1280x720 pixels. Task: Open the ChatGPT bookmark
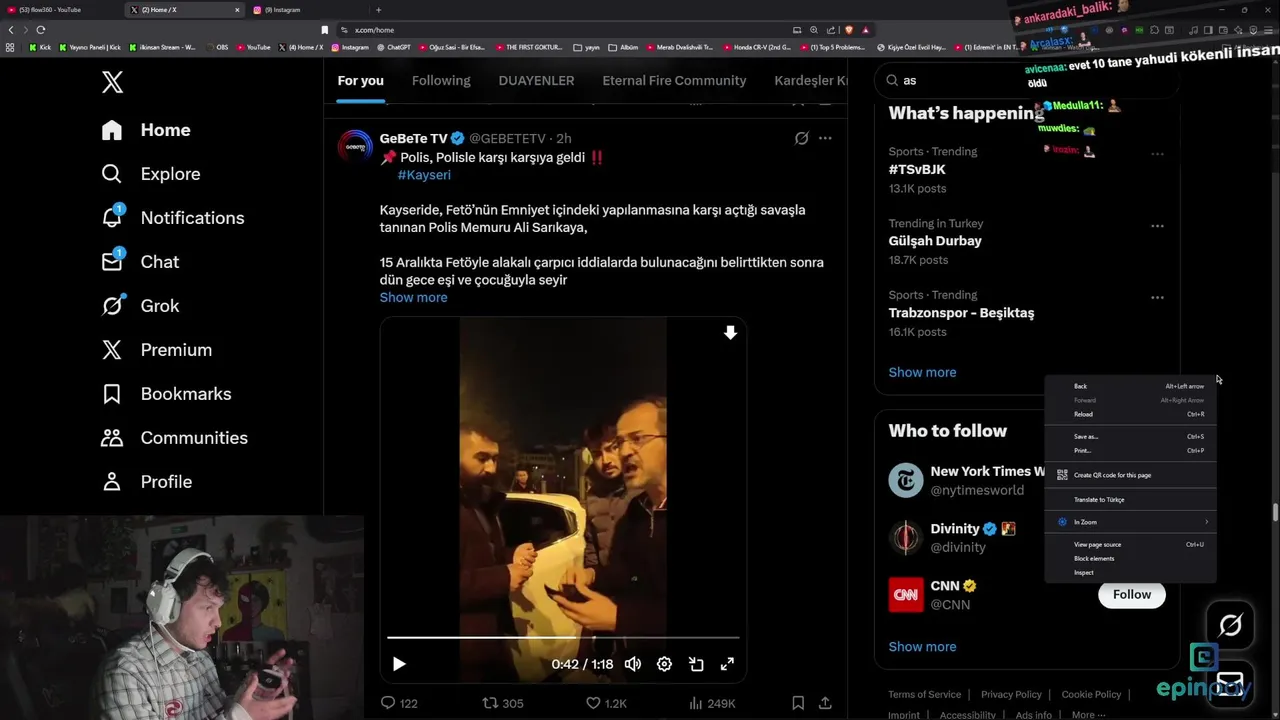click(393, 47)
